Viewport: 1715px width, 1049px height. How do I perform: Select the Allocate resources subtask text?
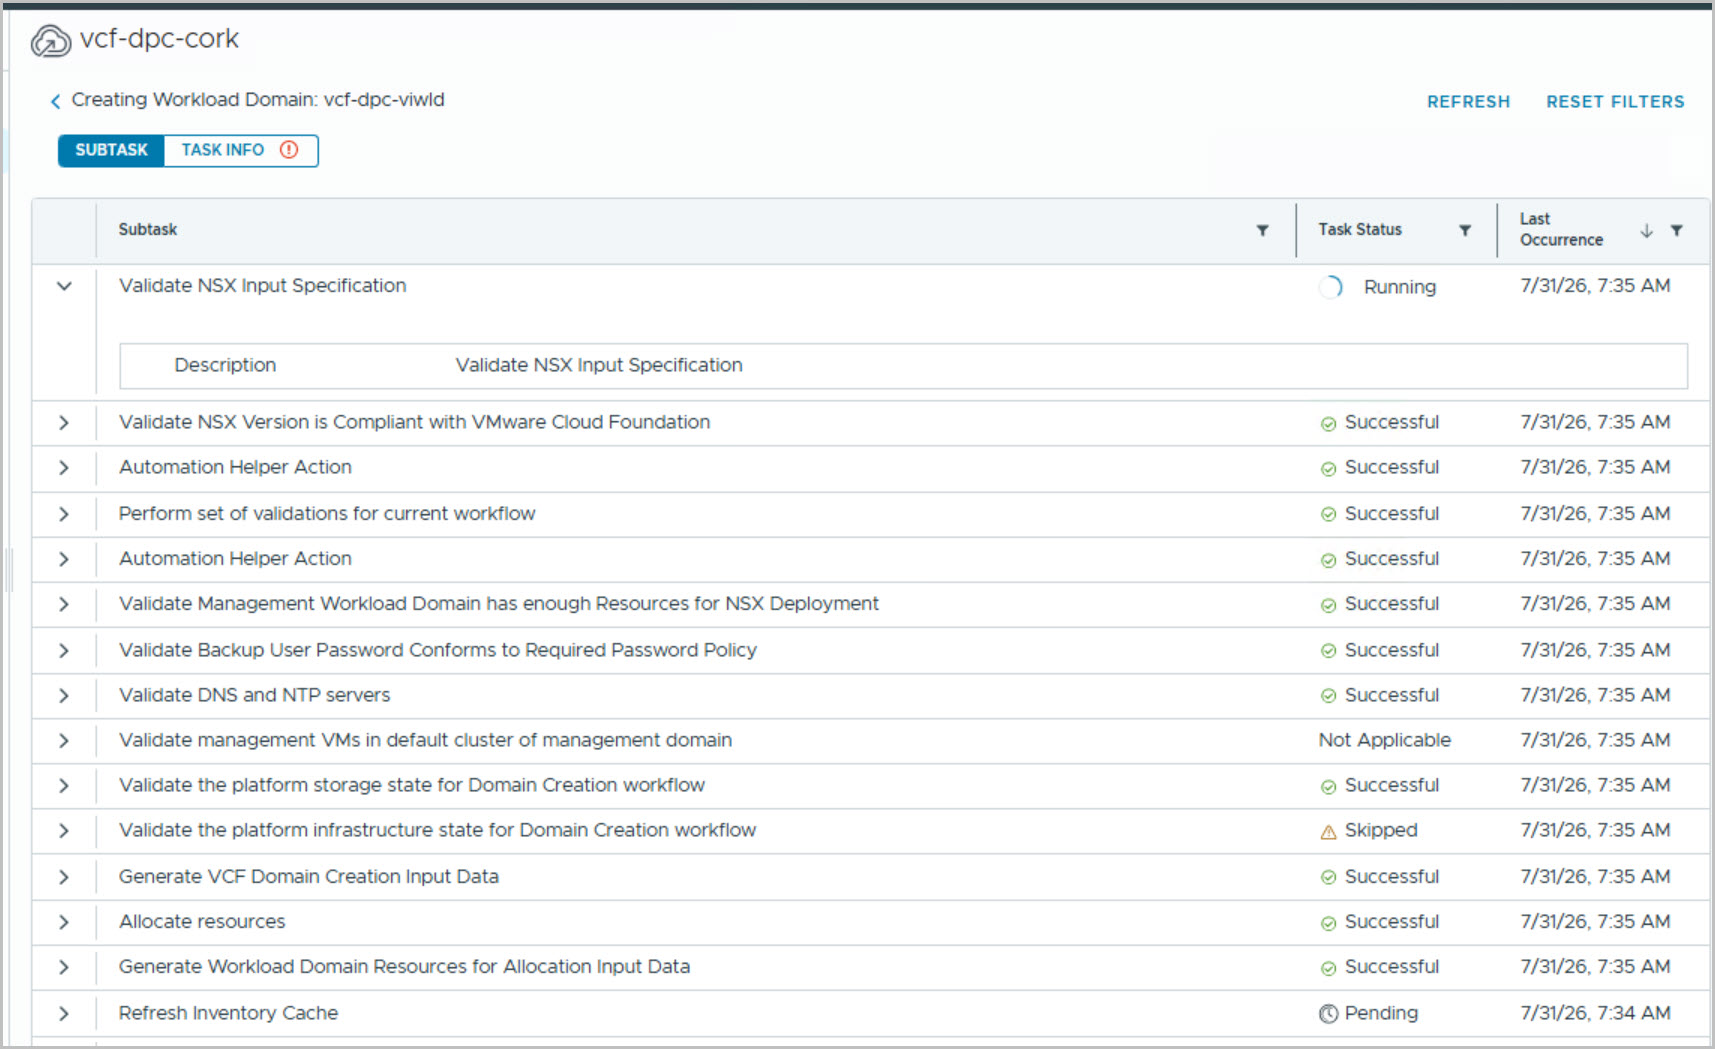tap(202, 921)
